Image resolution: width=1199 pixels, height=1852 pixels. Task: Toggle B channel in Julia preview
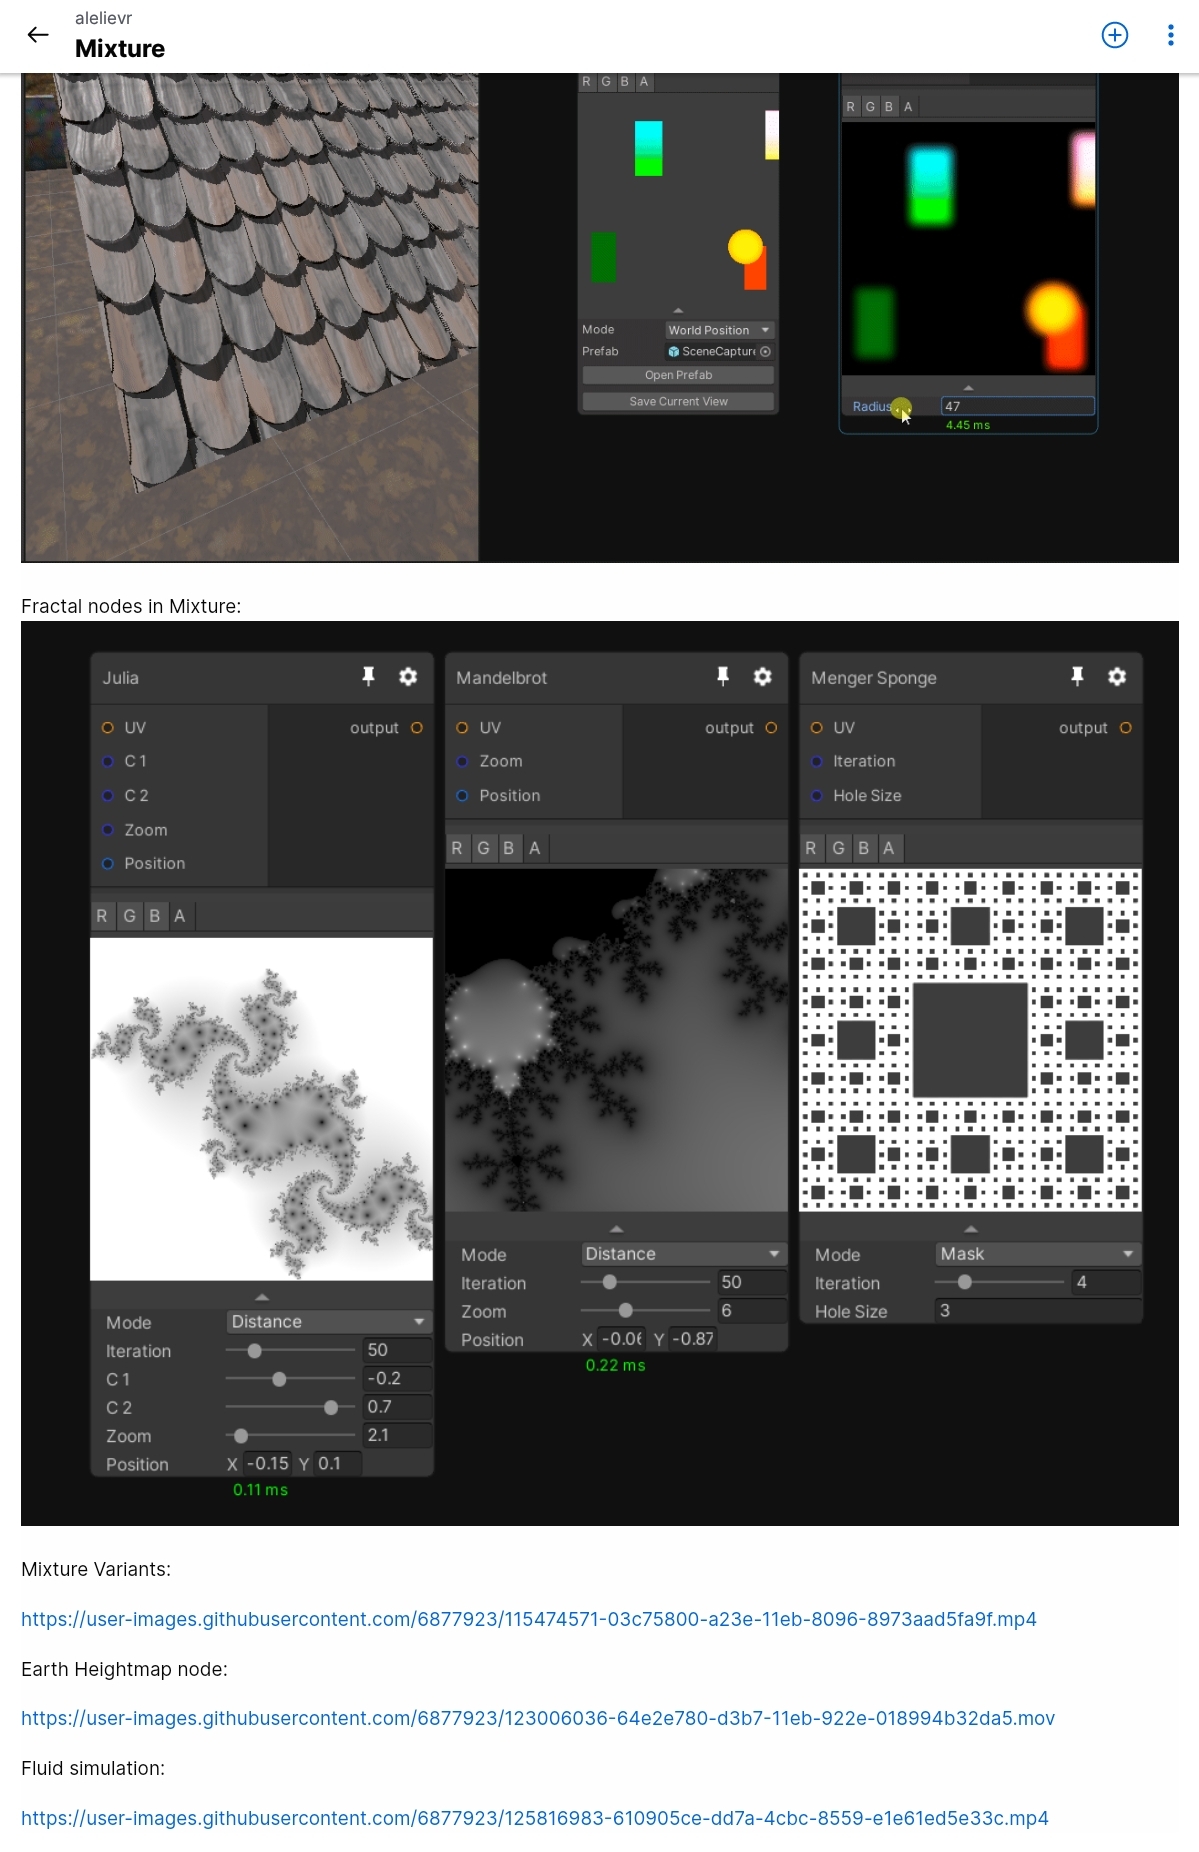click(154, 916)
